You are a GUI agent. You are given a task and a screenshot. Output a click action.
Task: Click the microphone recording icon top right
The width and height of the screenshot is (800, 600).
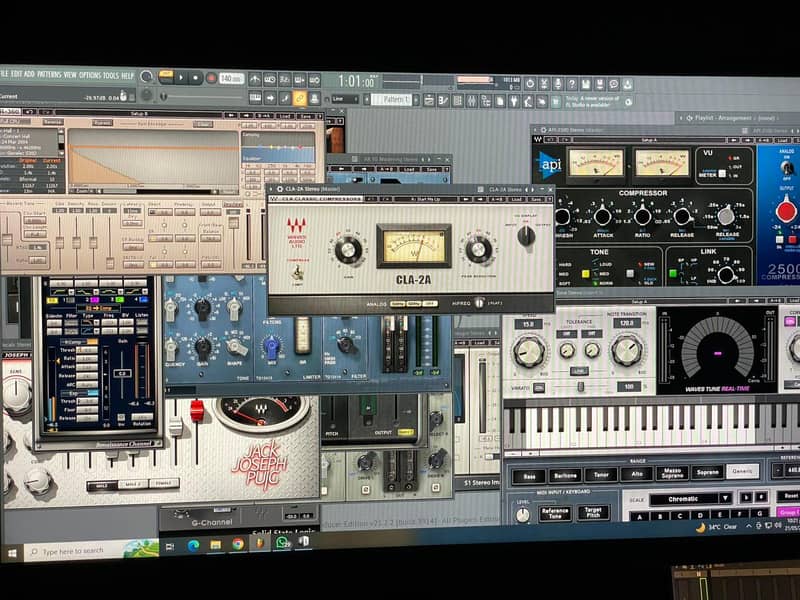[558, 83]
